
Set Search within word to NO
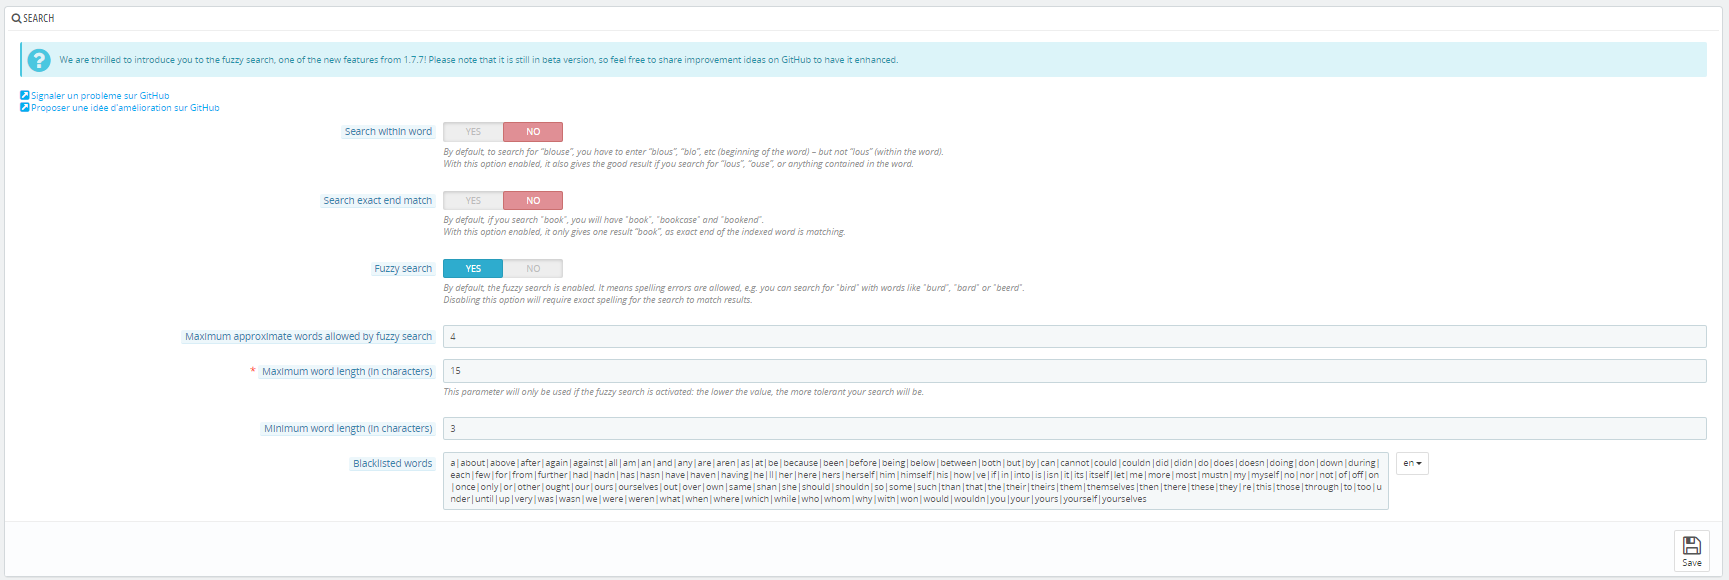(533, 132)
